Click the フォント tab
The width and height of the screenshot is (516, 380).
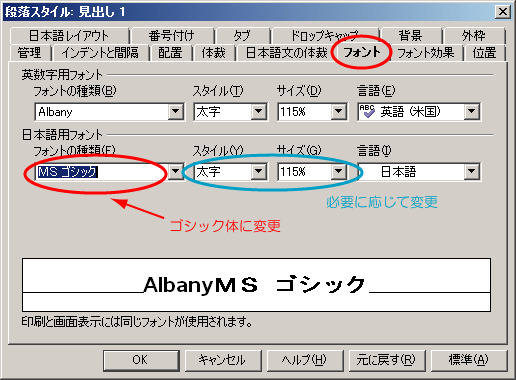[362, 52]
